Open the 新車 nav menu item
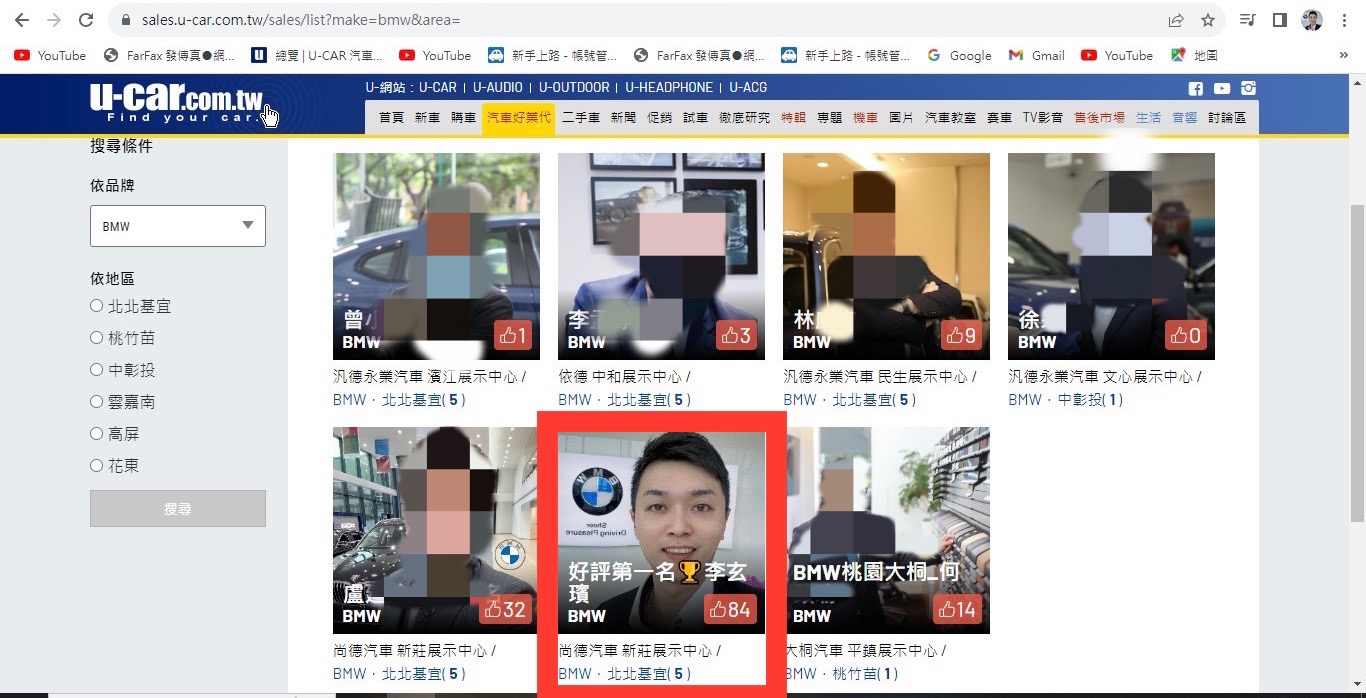The height and width of the screenshot is (698, 1366). pyautogui.click(x=427, y=118)
